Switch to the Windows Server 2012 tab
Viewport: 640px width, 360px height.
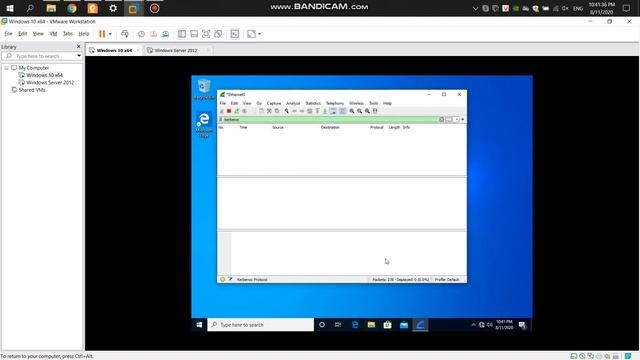tap(176, 50)
